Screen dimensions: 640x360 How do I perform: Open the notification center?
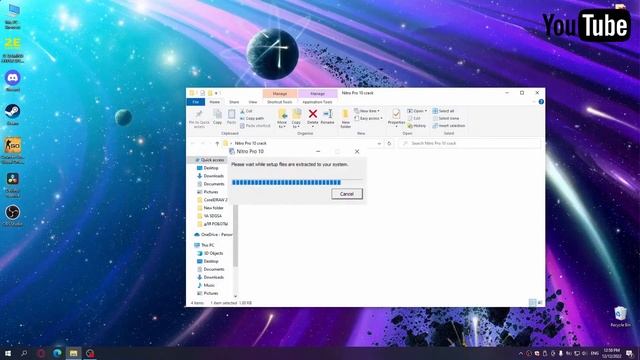pyautogui.click(x=630, y=353)
